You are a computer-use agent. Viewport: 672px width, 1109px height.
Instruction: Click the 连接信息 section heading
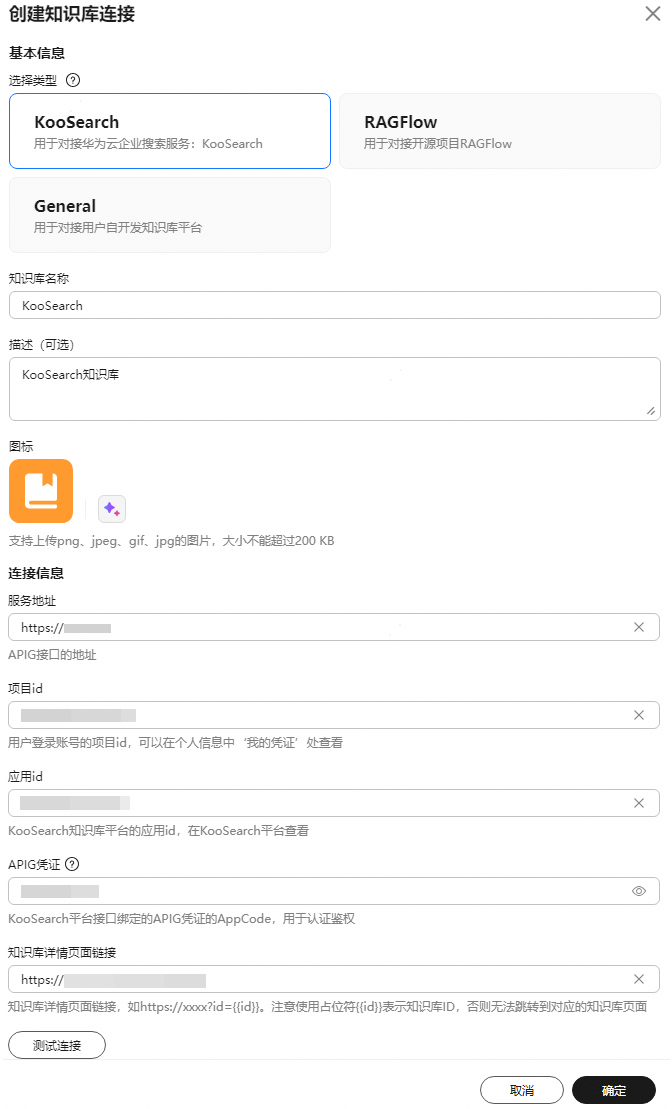[x=36, y=573]
